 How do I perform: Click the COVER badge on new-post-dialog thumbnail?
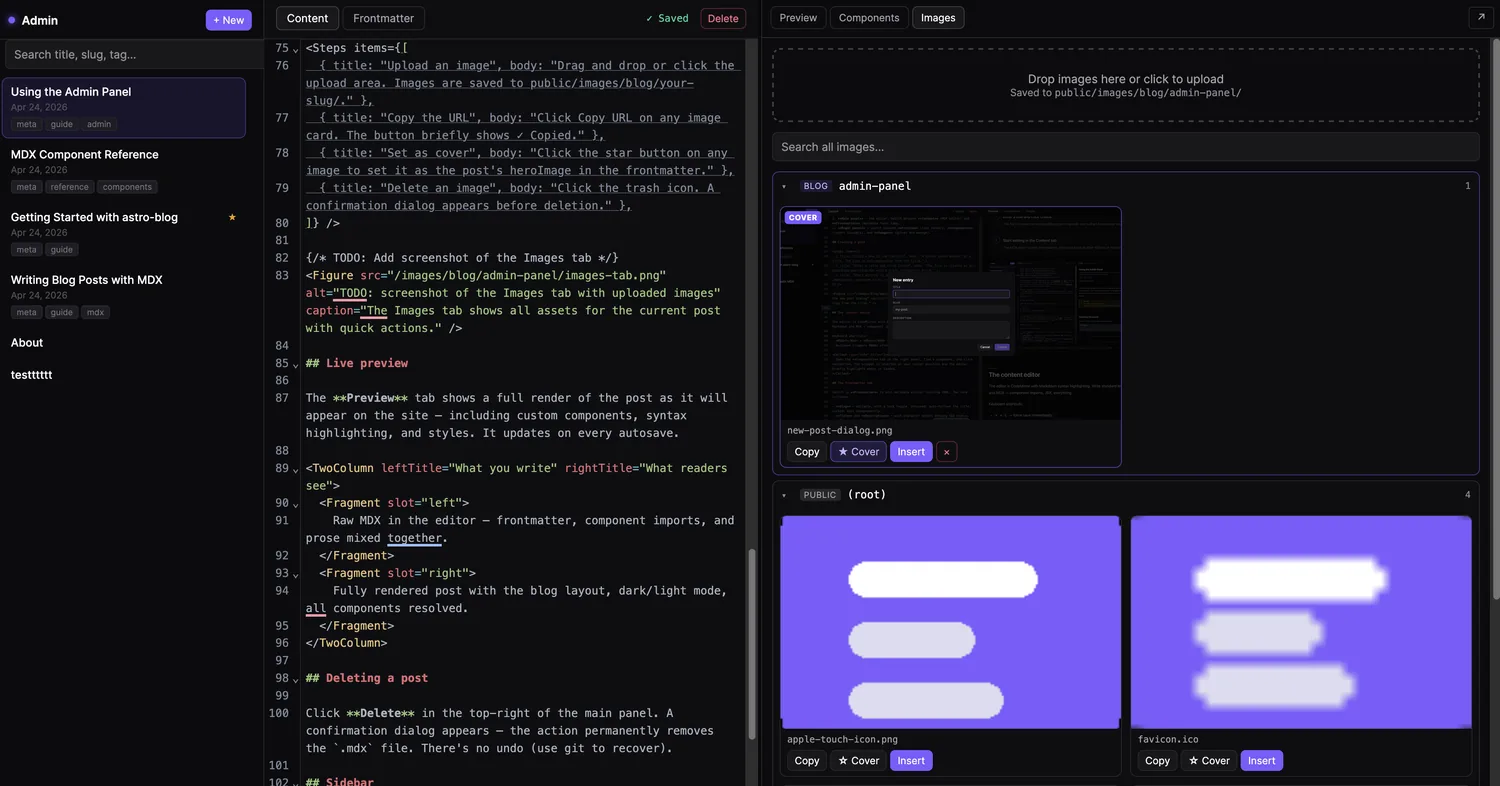point(803,218)
